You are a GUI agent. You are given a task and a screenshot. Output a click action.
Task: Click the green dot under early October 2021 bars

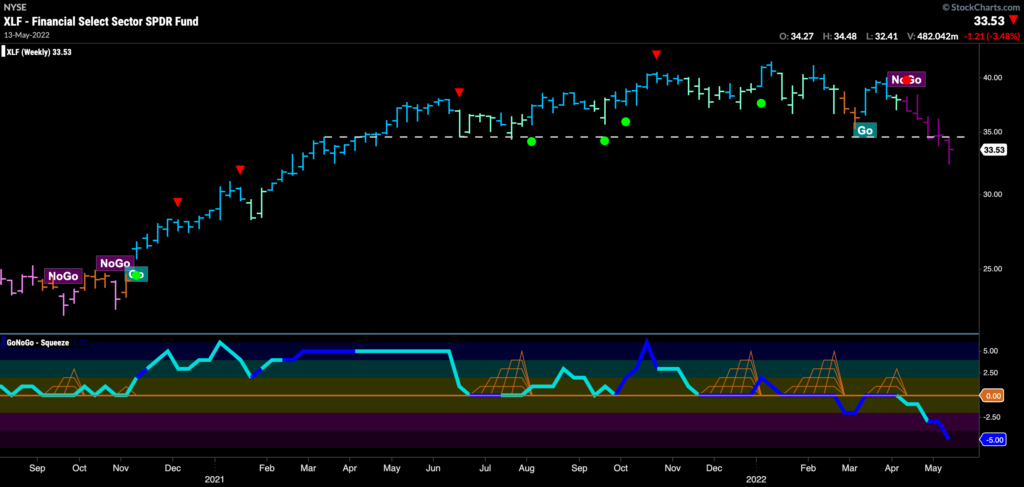[x=626, y=121]
